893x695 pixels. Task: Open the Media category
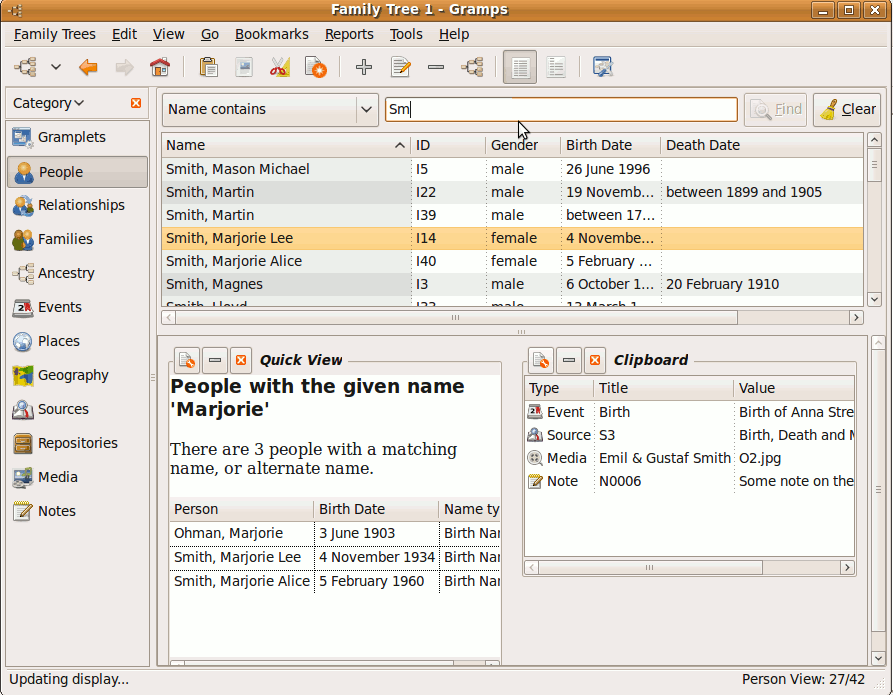[77, 477]
